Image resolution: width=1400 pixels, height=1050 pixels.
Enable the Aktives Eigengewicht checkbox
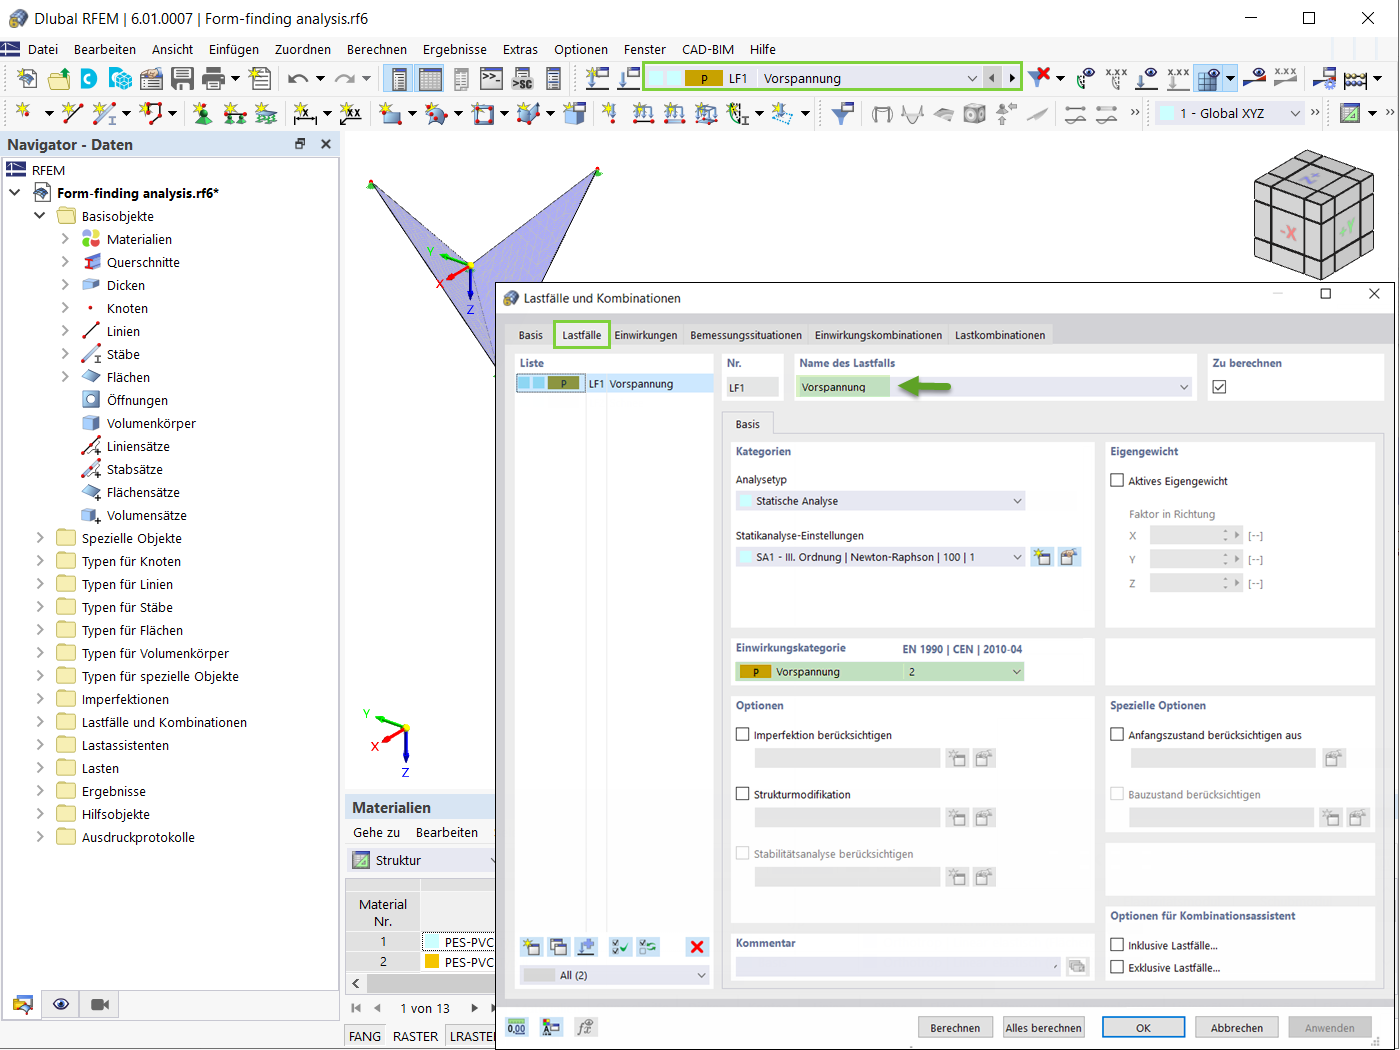pyautogui.click(x=1117, y=480)
